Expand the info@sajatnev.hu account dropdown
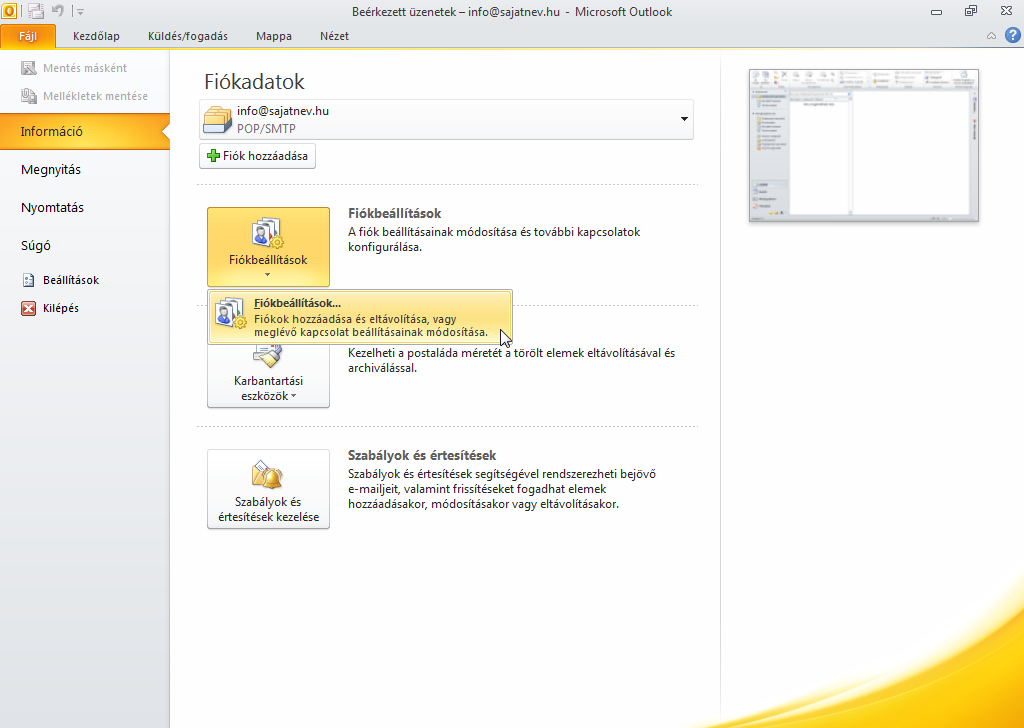 (684, 119)
